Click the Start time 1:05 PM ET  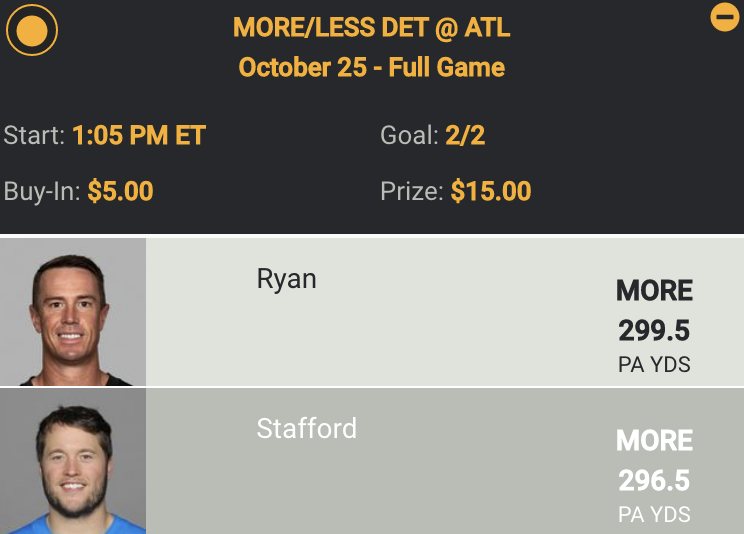138,136
